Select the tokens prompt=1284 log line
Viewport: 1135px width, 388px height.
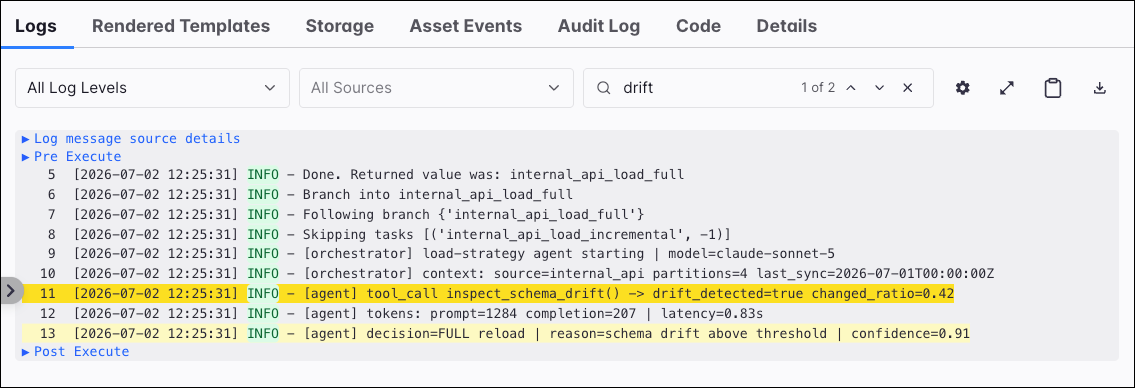tap(533, 313)
